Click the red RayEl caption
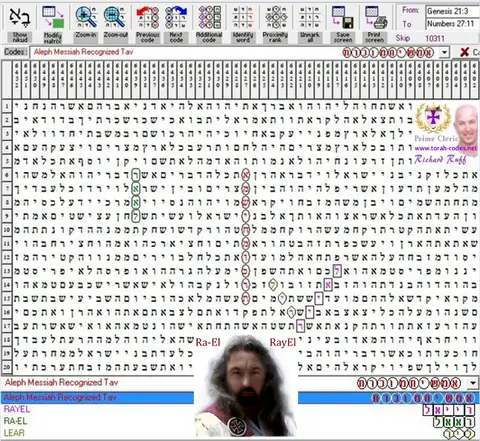Viewport: 480px width, 441px height. click(x=283, y=342)
